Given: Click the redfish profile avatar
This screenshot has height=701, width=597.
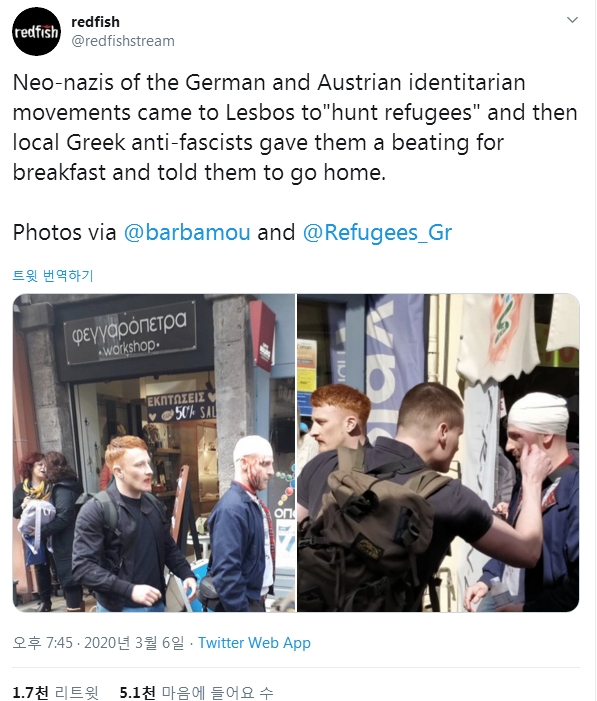Looking at the screenshot, I should click(x=36, y=32).
